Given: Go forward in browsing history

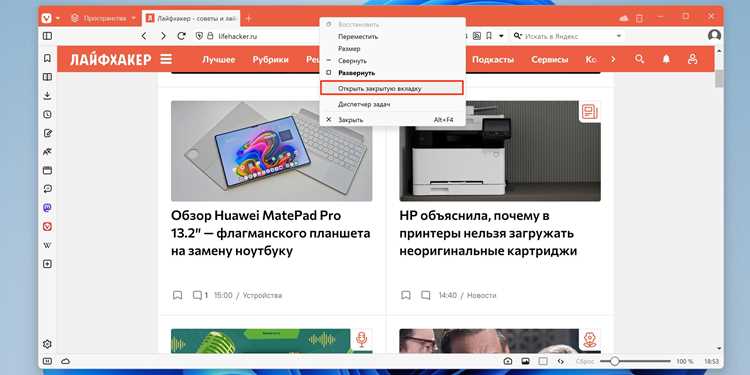Looking at the screenshot, I should [x=163, y=36].
